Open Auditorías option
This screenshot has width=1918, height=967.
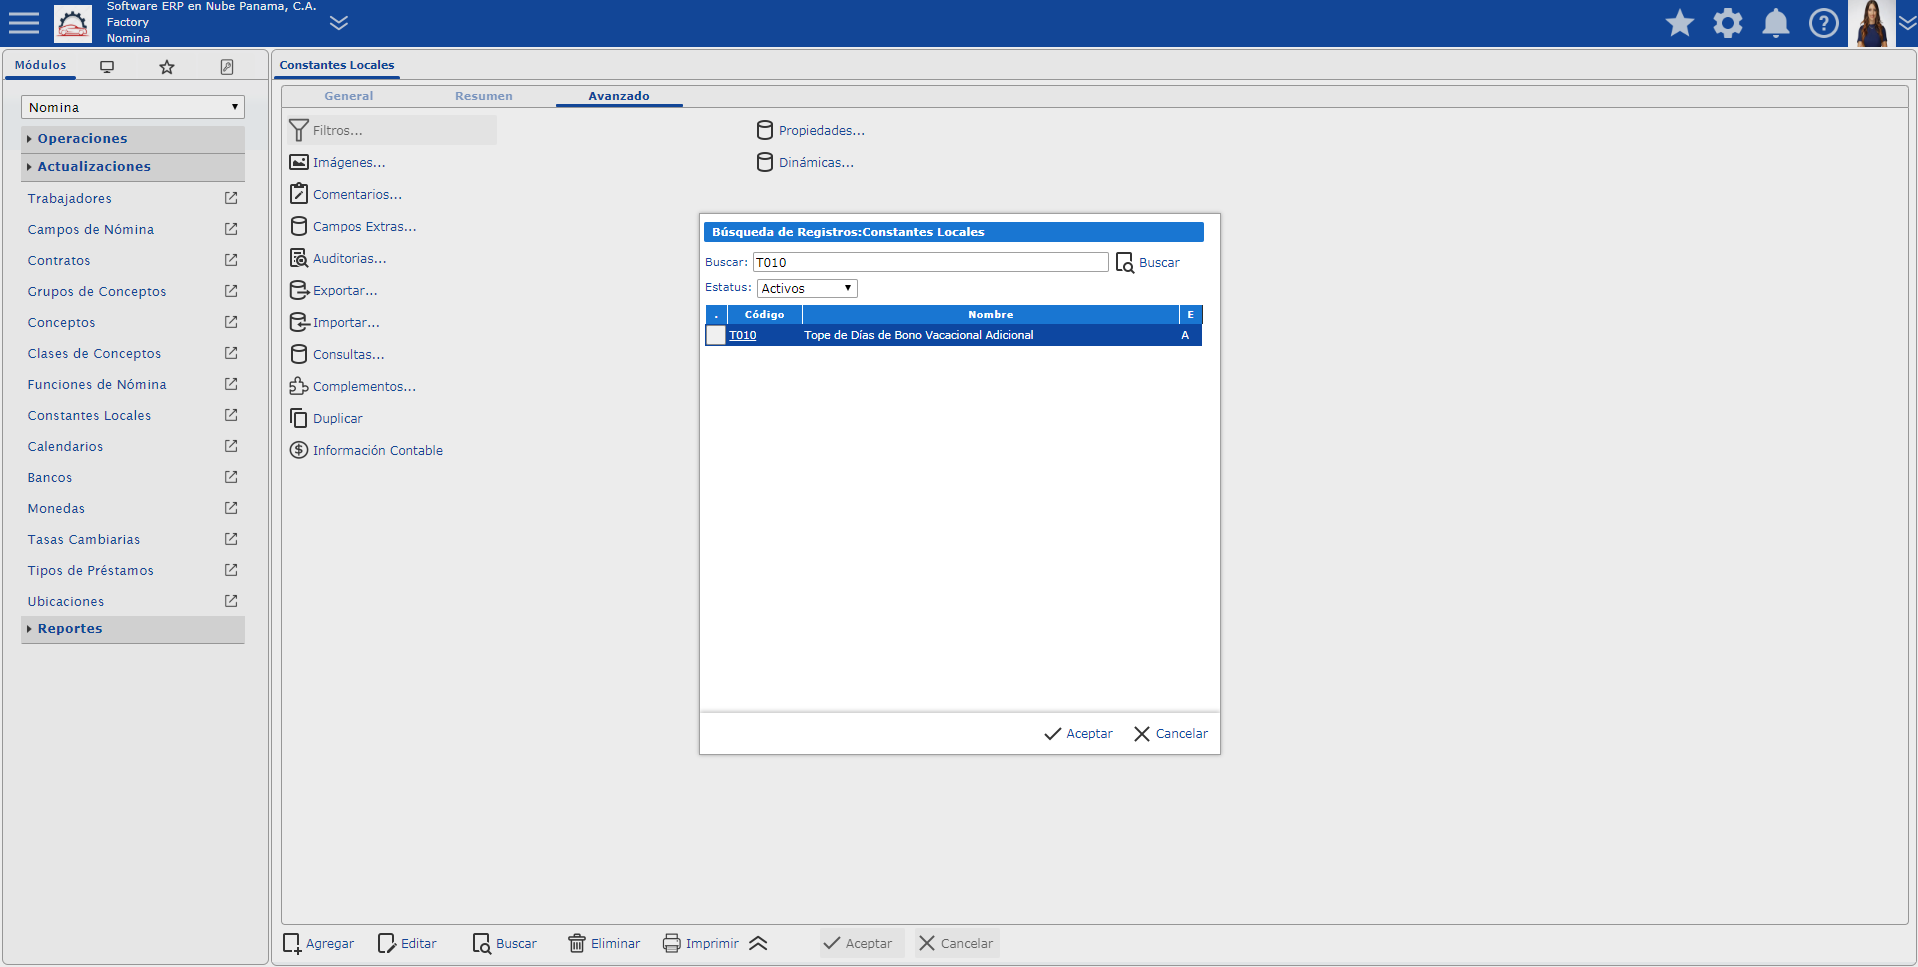pos(337,258)
